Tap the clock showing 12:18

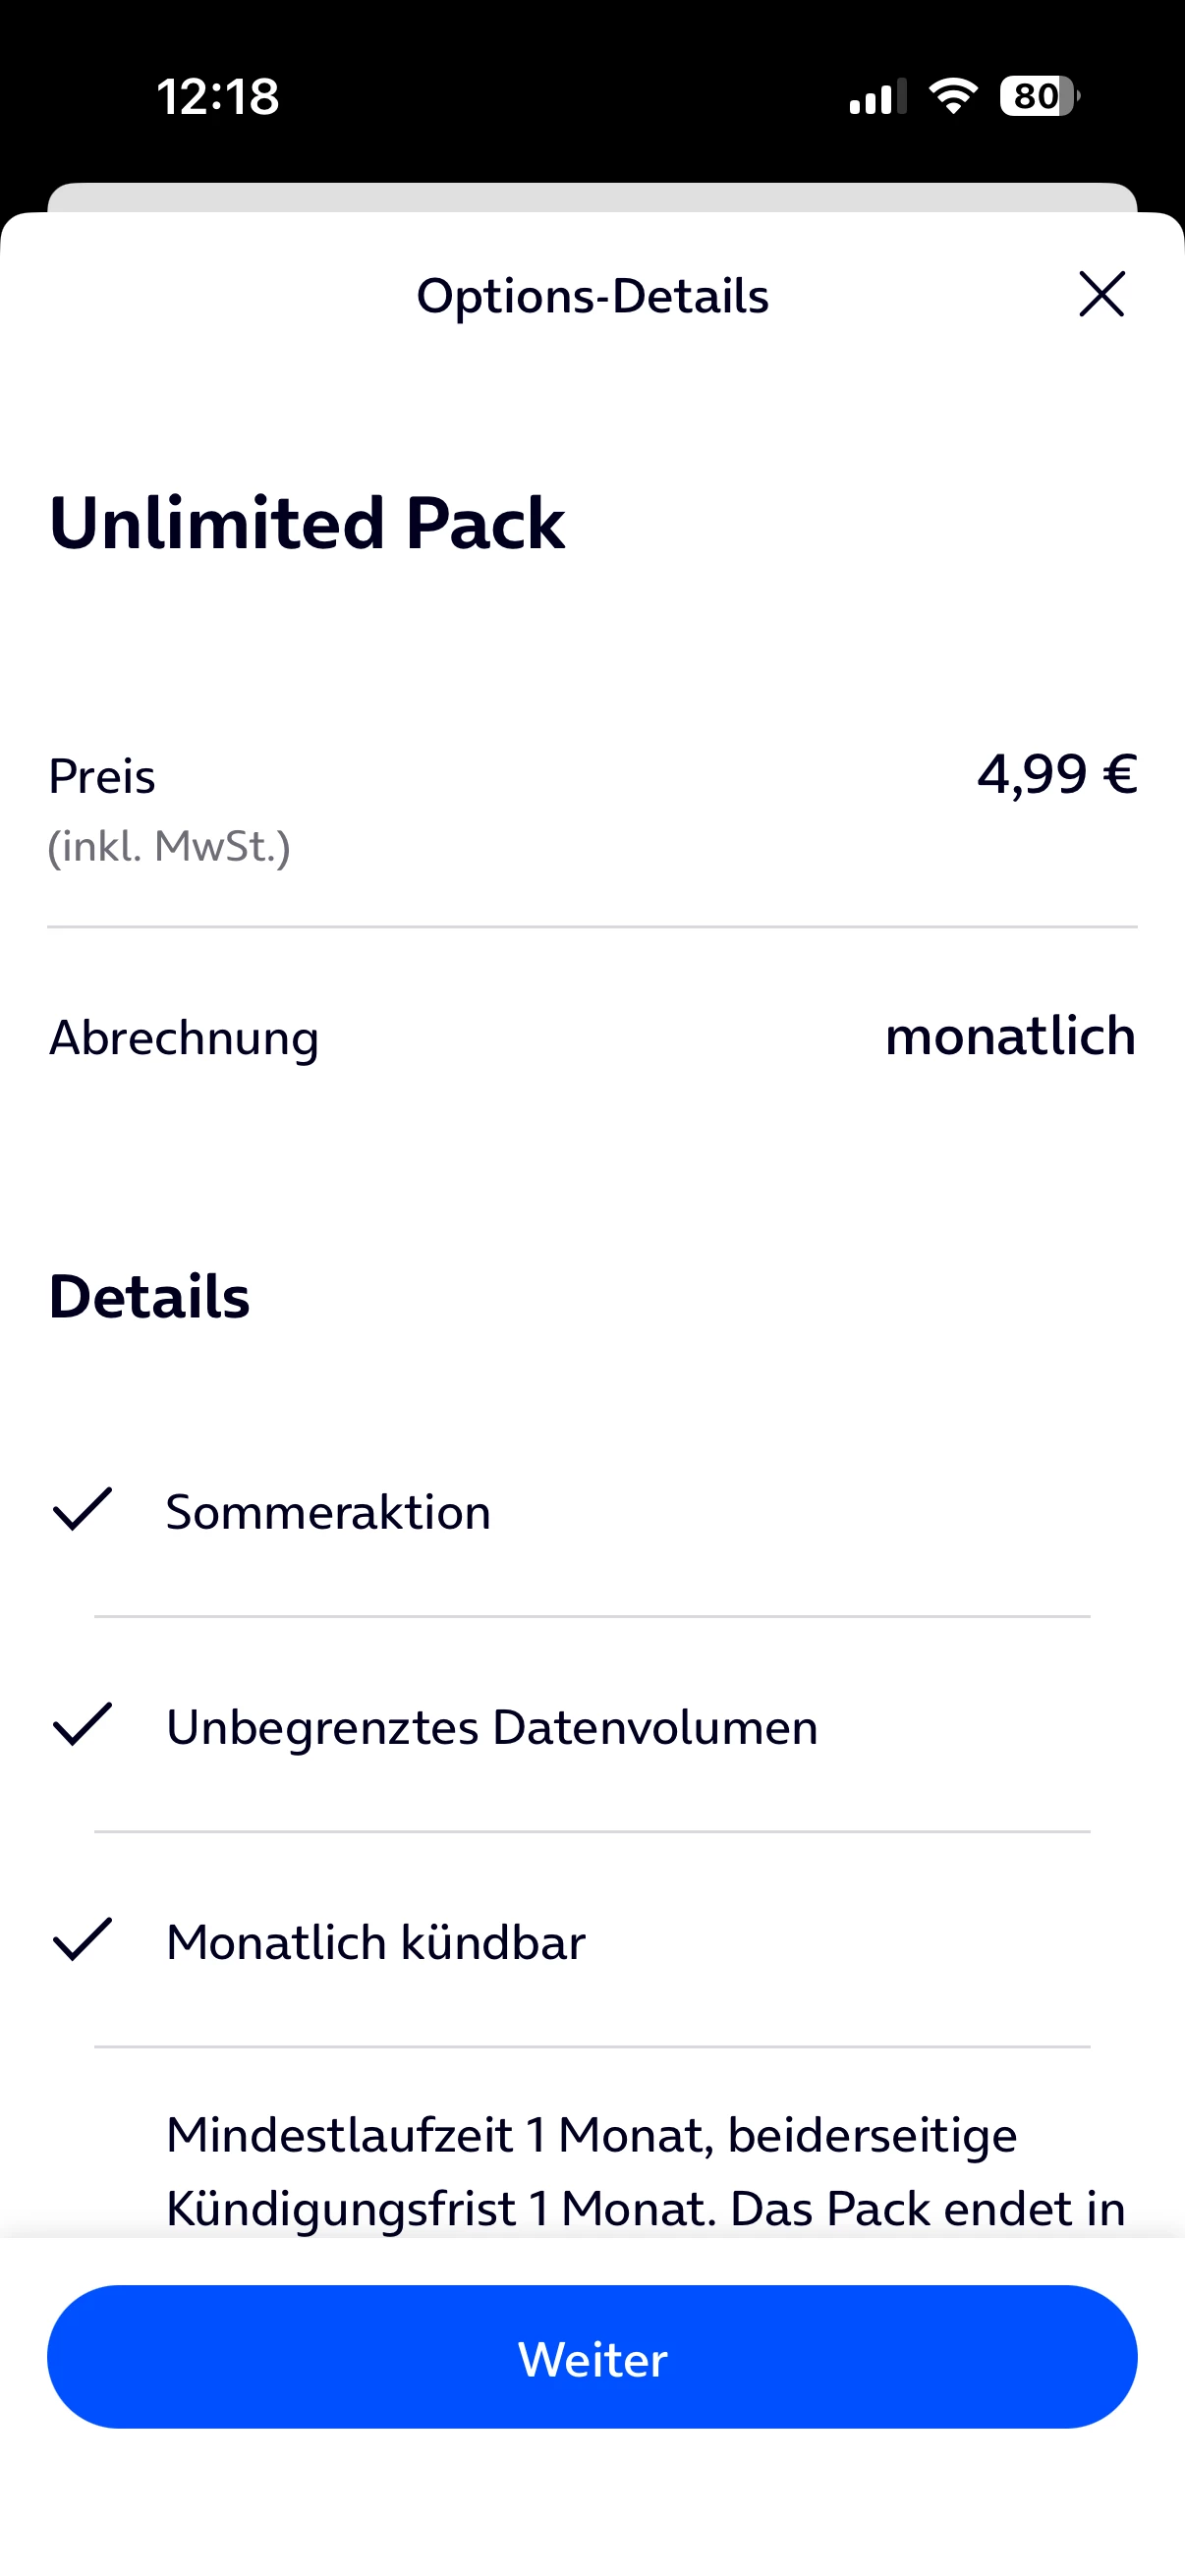point(218,97)
